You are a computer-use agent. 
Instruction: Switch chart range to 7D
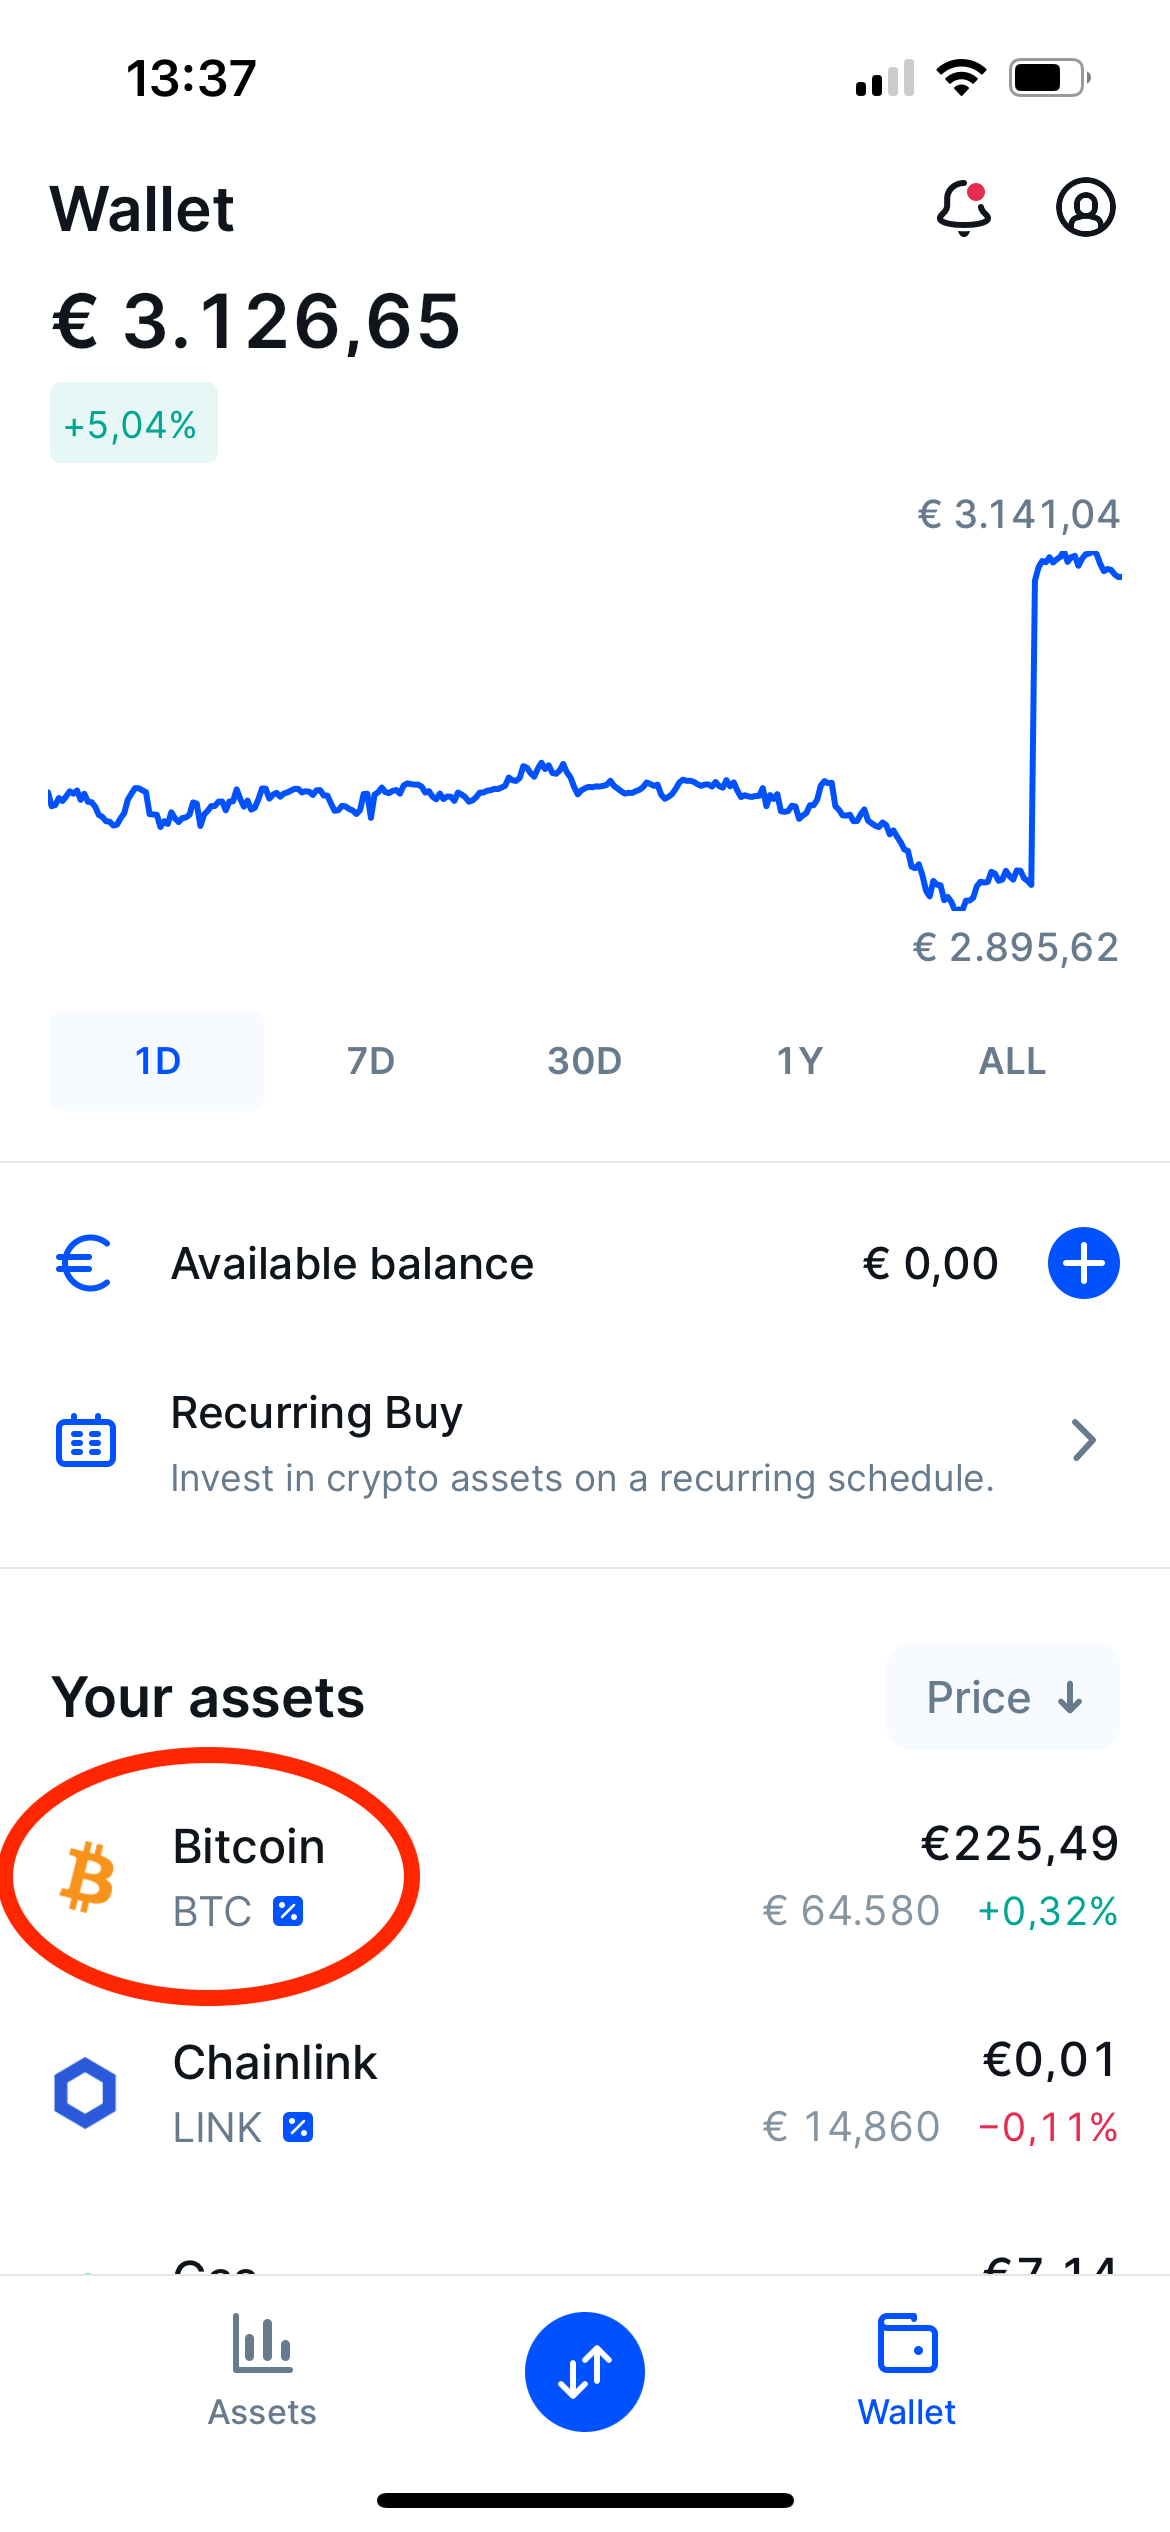371,1061
